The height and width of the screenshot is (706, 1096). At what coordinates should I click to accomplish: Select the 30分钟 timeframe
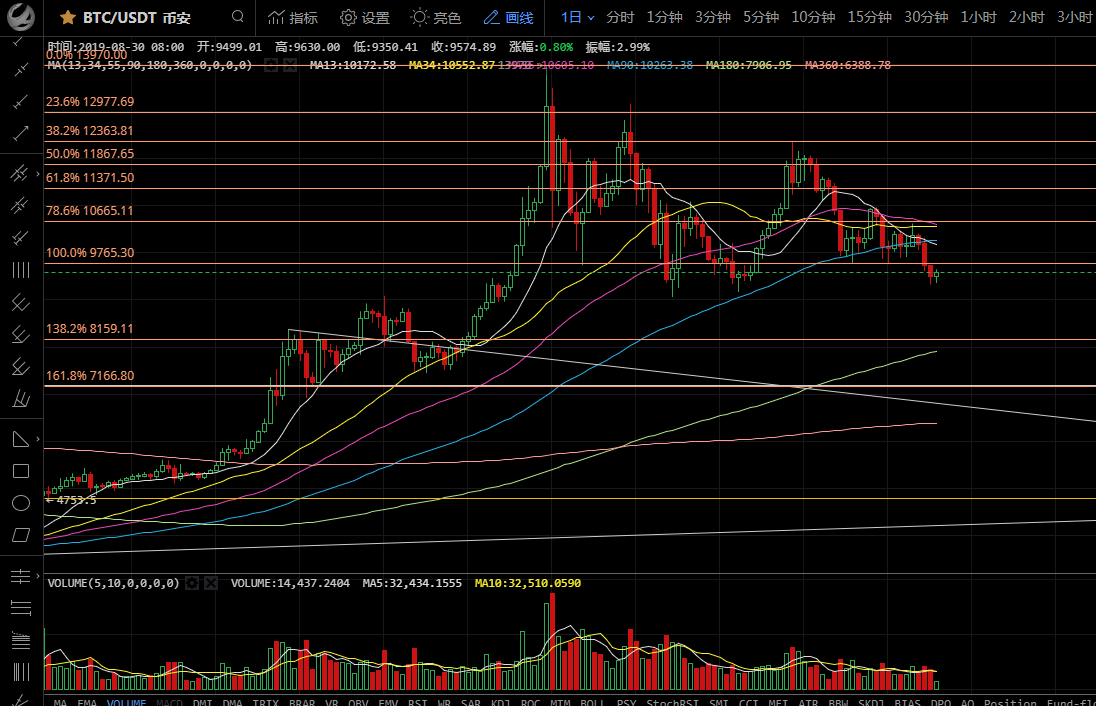tap(926, 17)
